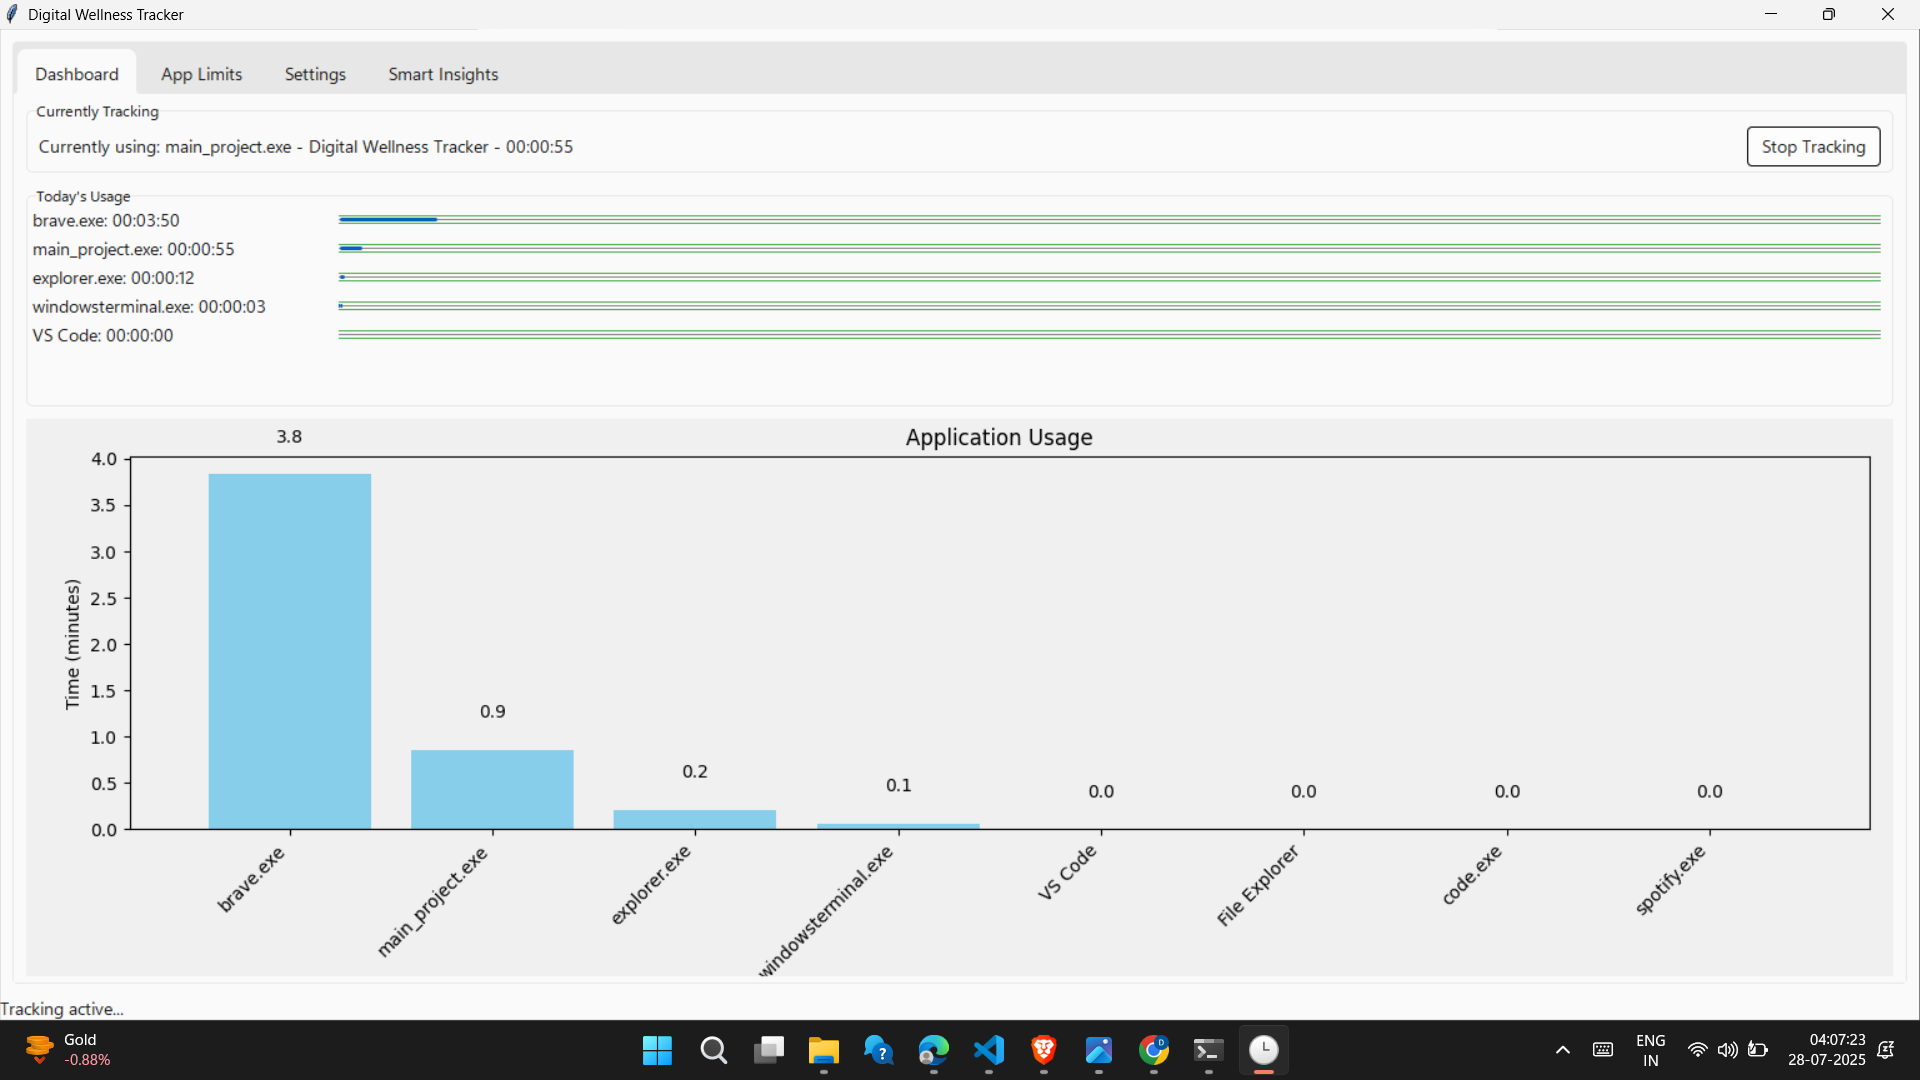Switch the ENG IN input language
The height and width of the screenshot is (1080, 1920).
pos(1651,1050)
